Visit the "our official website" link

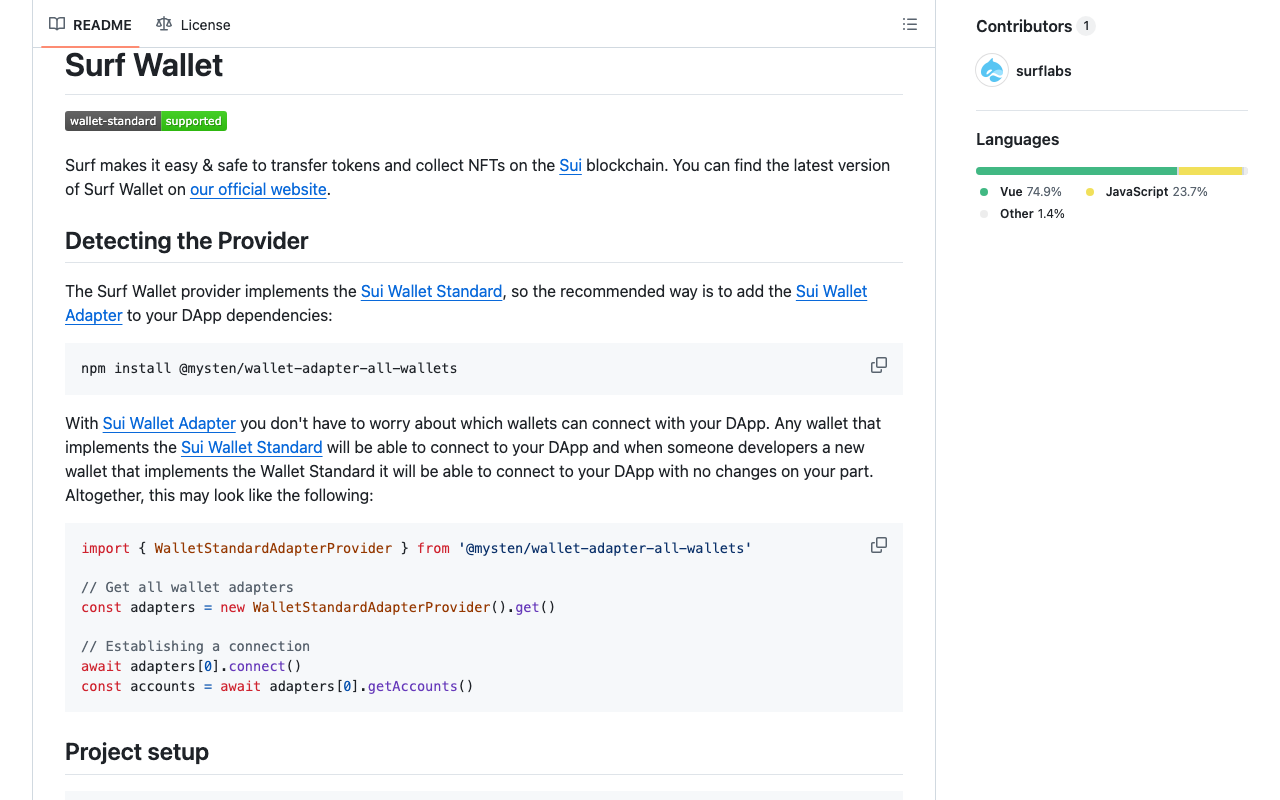pos(258,189)
